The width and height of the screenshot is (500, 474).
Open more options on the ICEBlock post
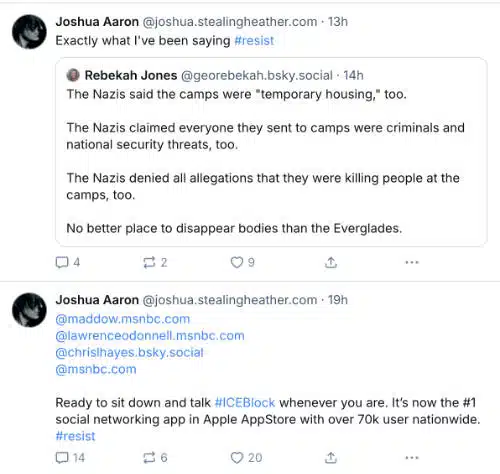pyautogui.click(x=412, y=458)
